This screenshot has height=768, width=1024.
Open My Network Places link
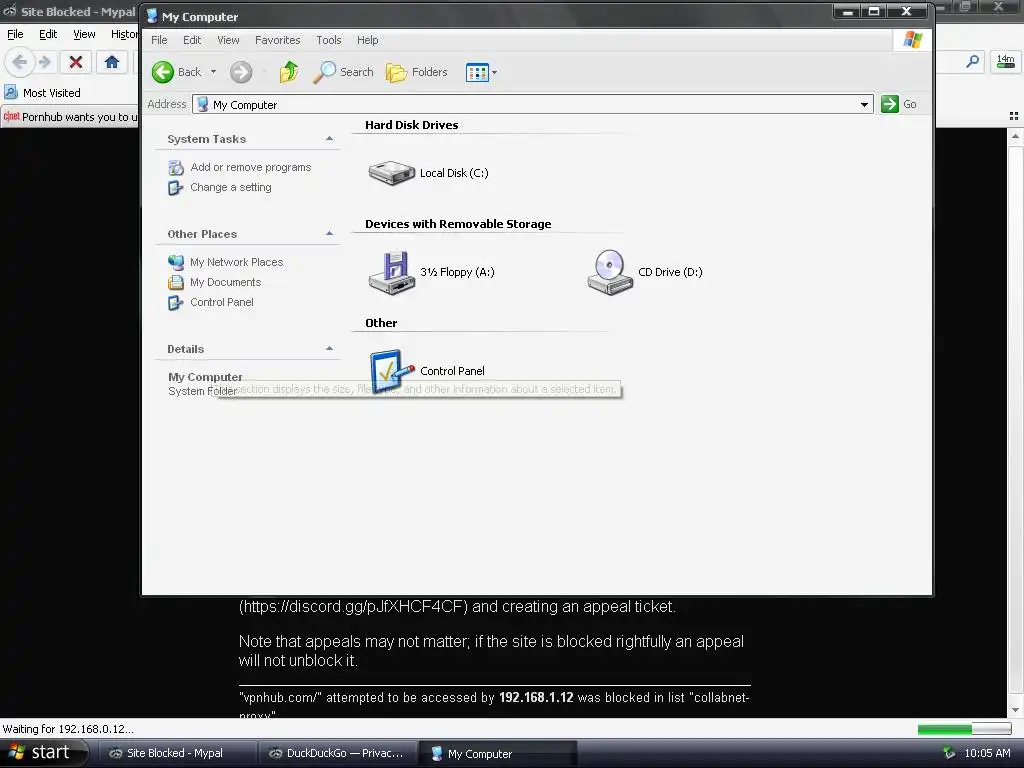[236, 262]
